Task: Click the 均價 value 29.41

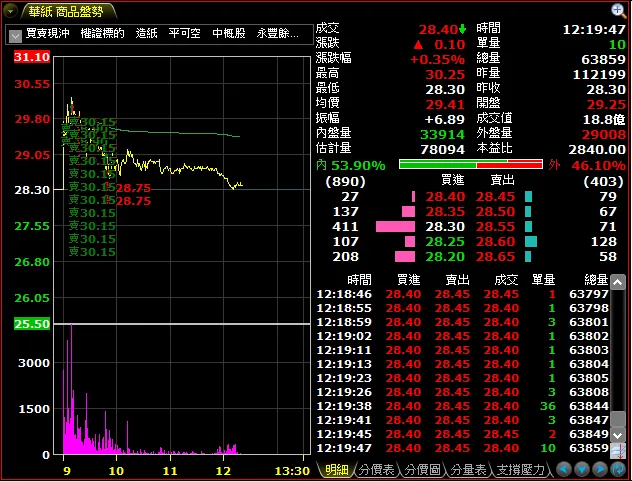Action: click(x=445, y=105)
